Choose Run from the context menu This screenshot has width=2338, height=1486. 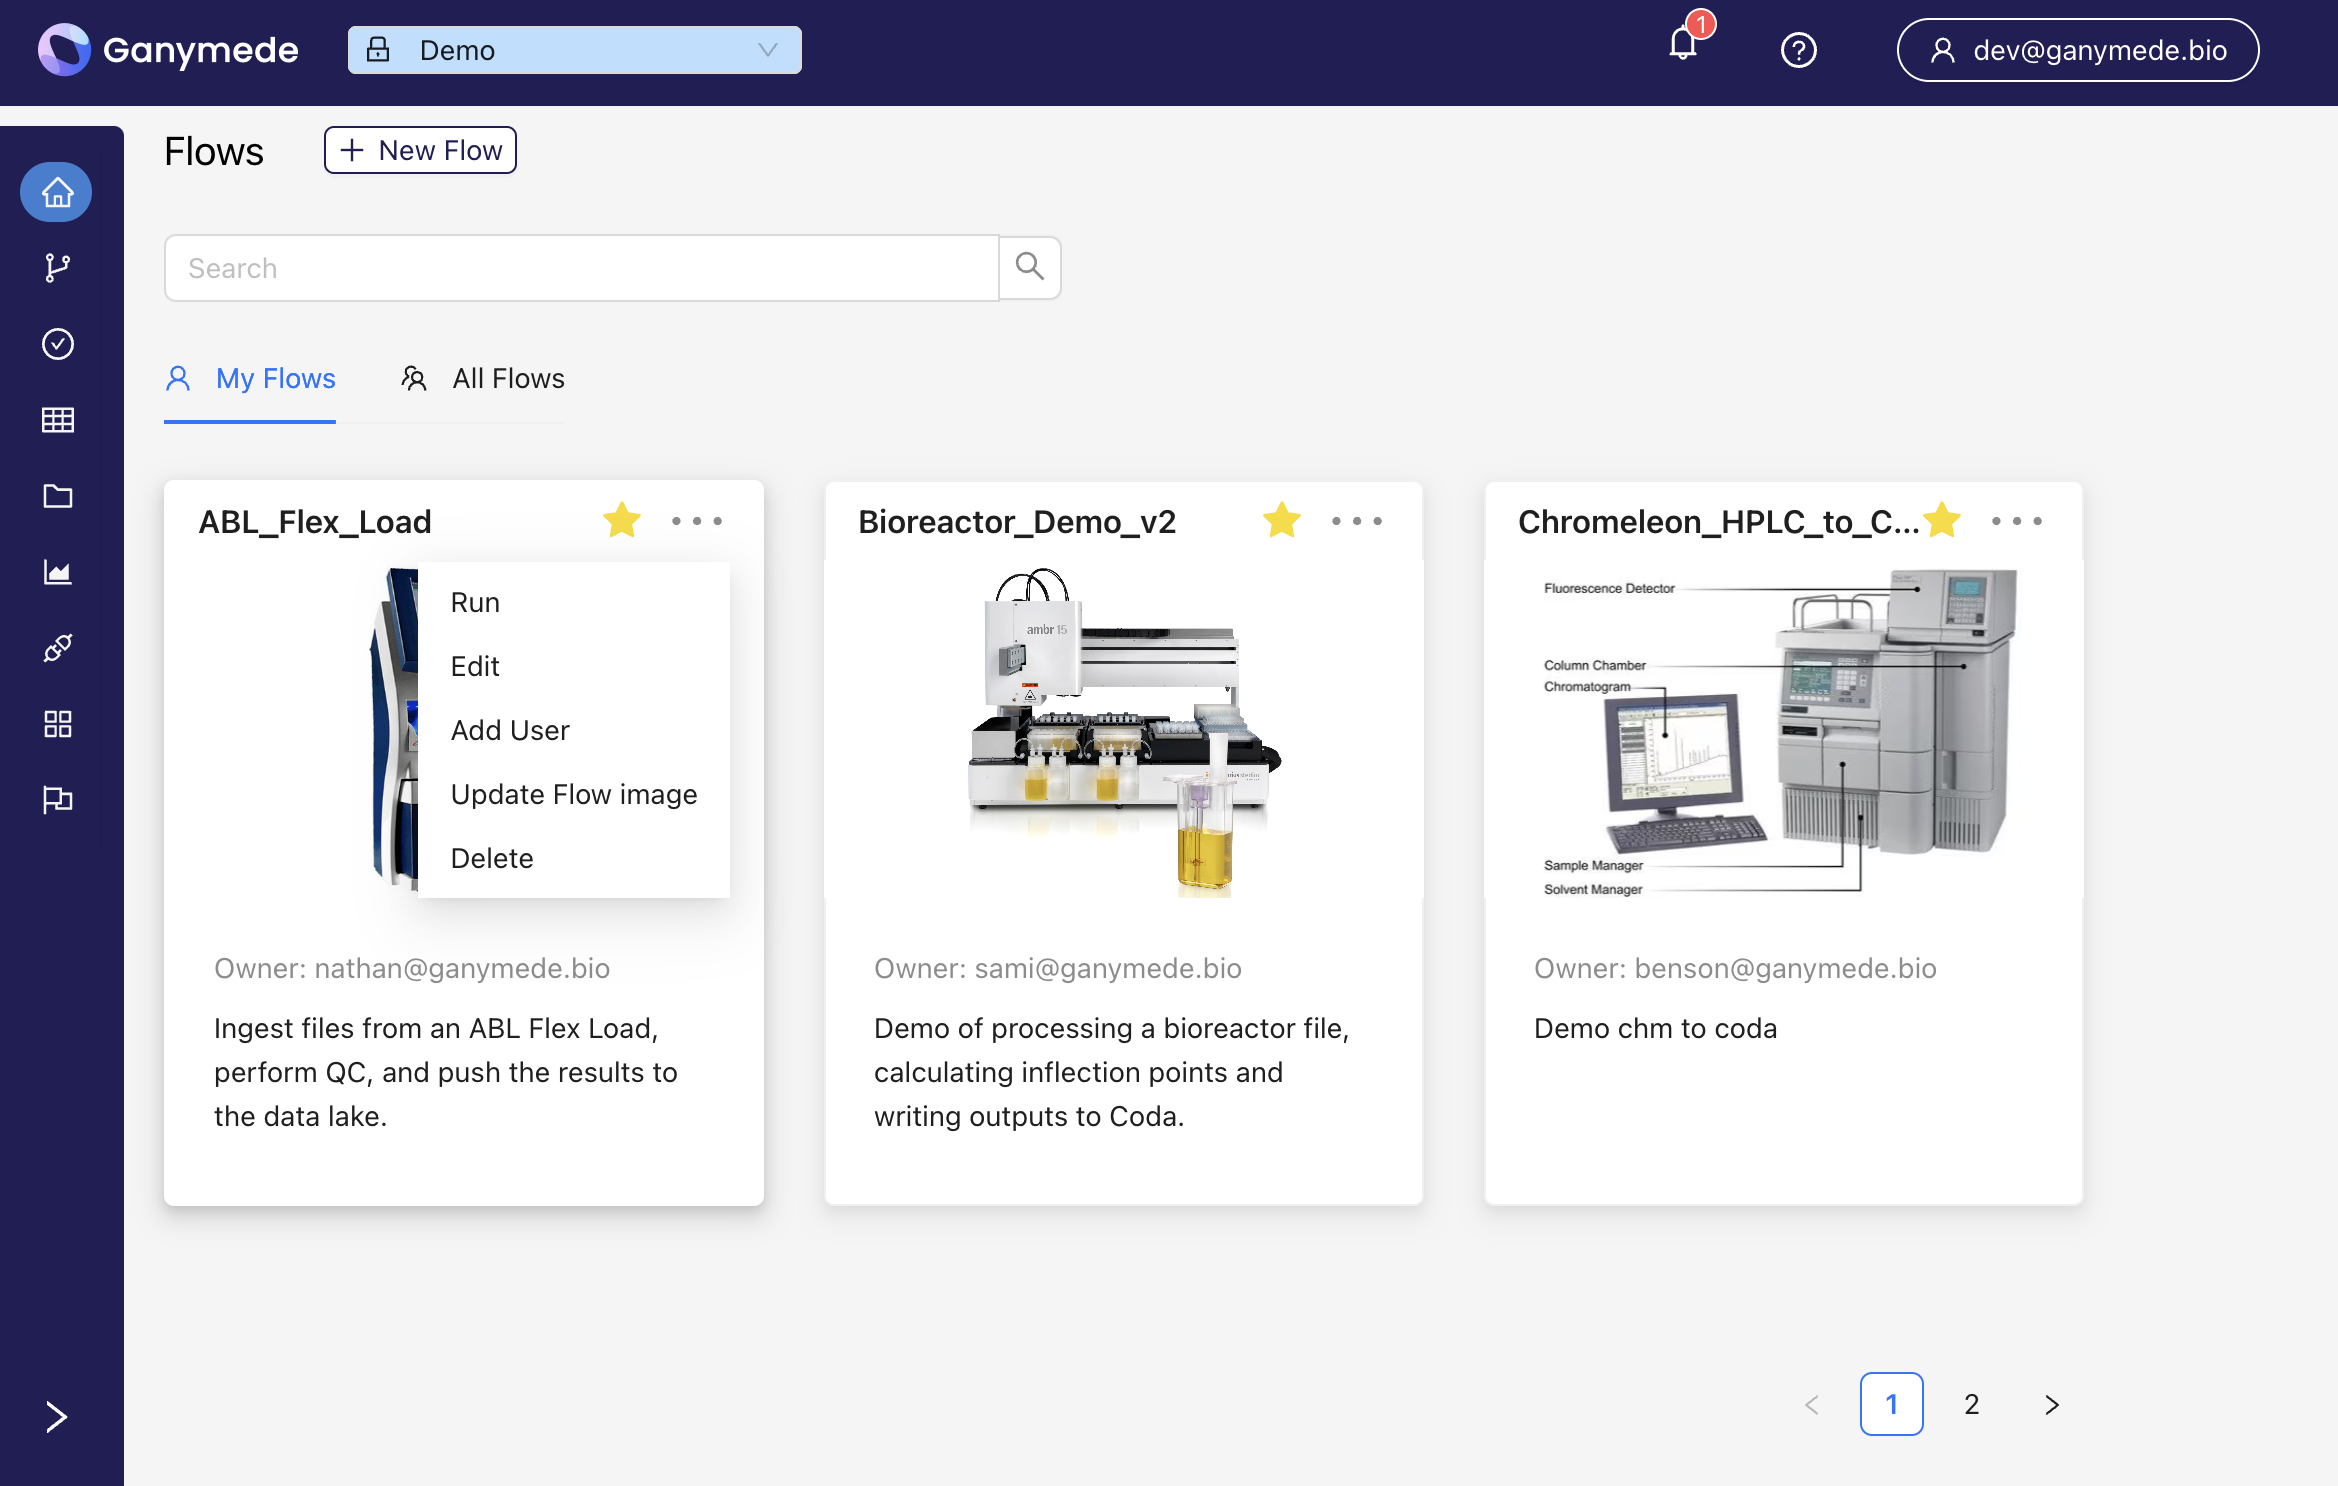(574, 602)
